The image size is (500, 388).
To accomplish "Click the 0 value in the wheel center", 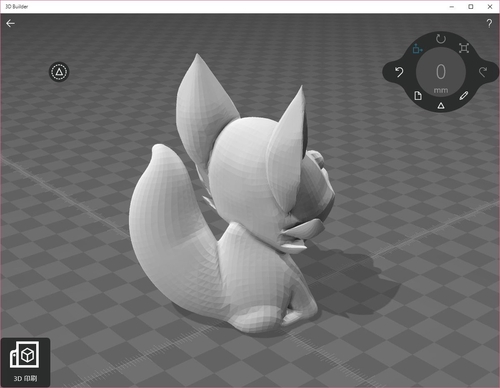I will (441, 72).
